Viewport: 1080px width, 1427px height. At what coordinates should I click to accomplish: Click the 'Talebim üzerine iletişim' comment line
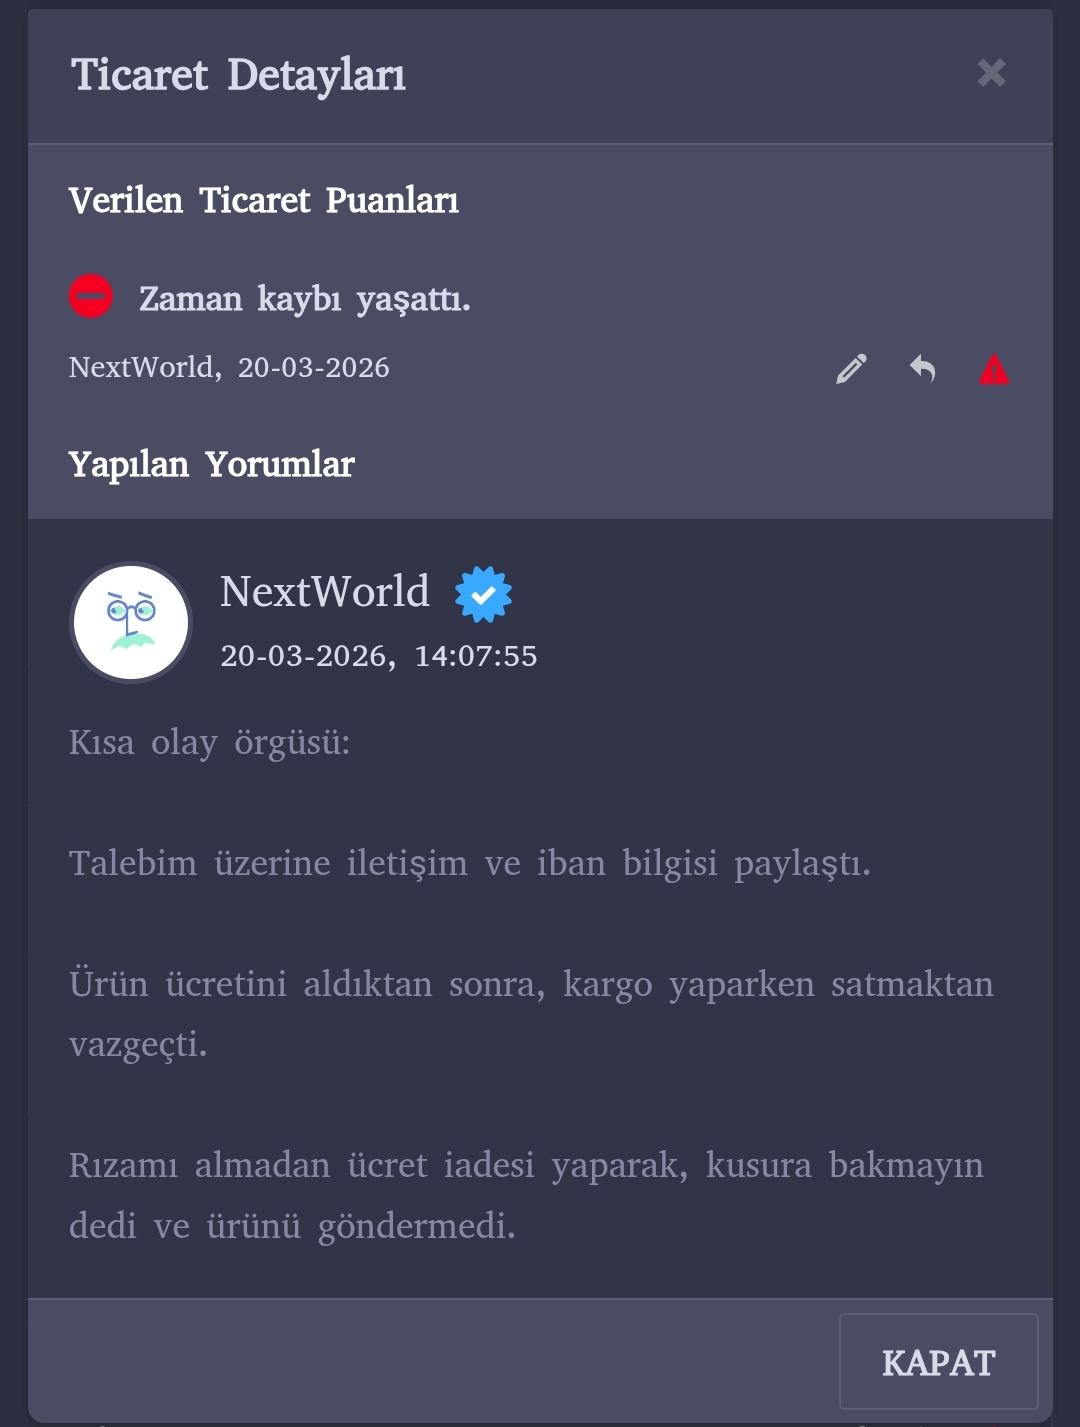[470, 863]
